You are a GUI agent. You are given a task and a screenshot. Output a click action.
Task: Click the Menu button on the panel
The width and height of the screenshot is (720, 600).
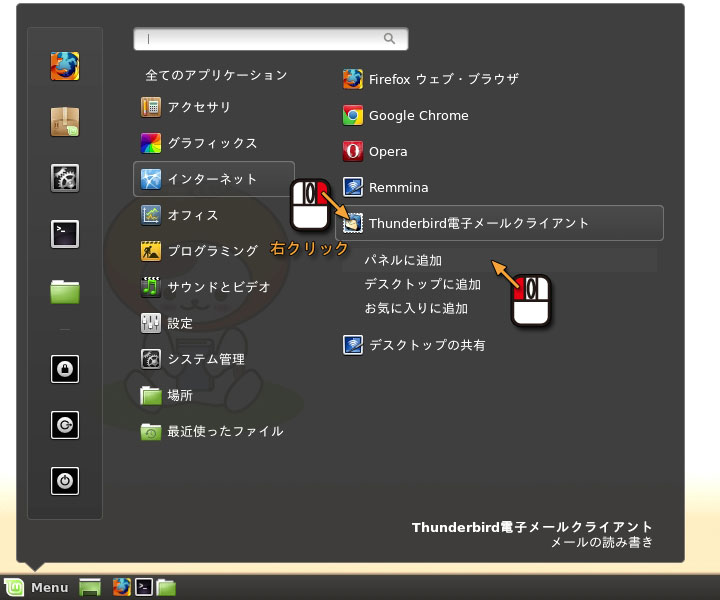point(37,587)
